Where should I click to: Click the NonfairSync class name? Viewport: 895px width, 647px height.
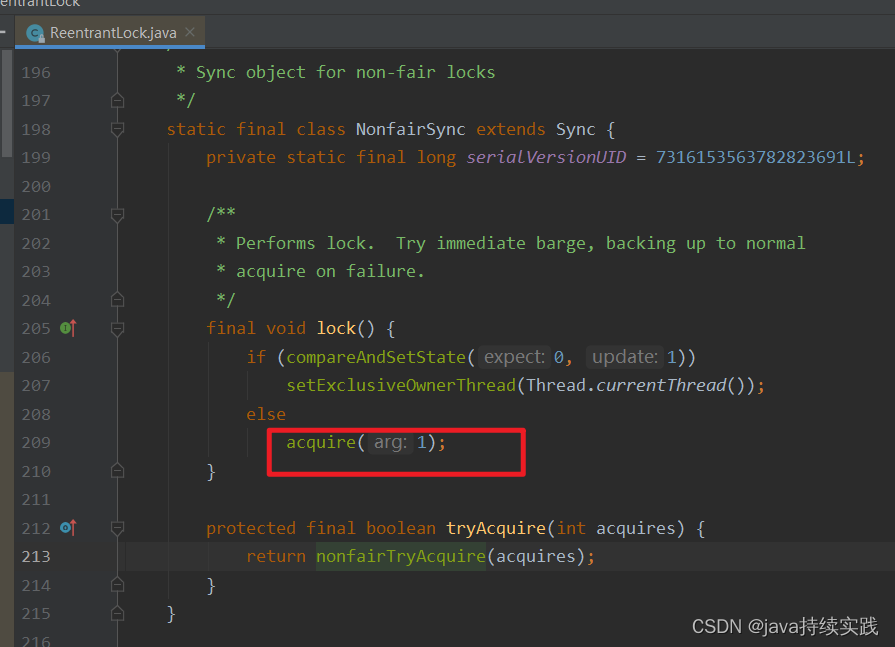(410, 130)
